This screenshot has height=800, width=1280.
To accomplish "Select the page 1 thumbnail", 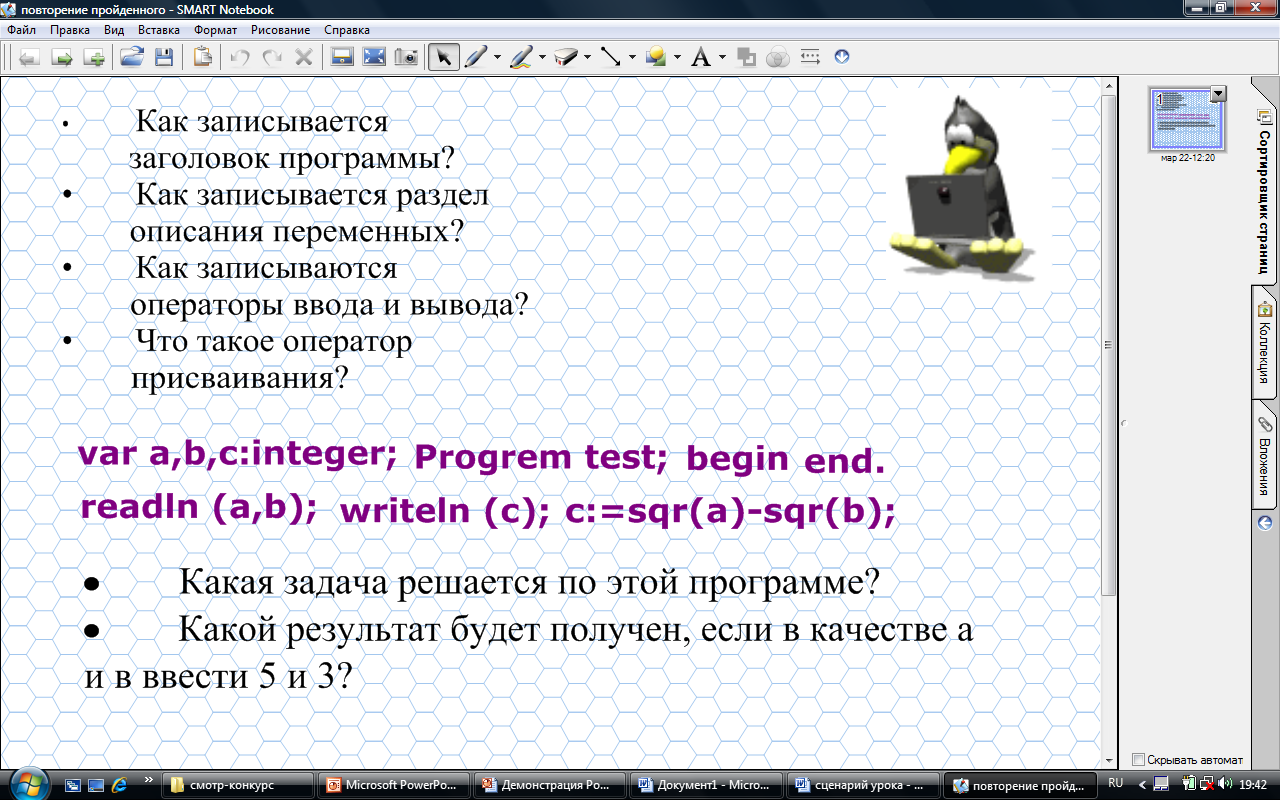I will [1188, 120].
